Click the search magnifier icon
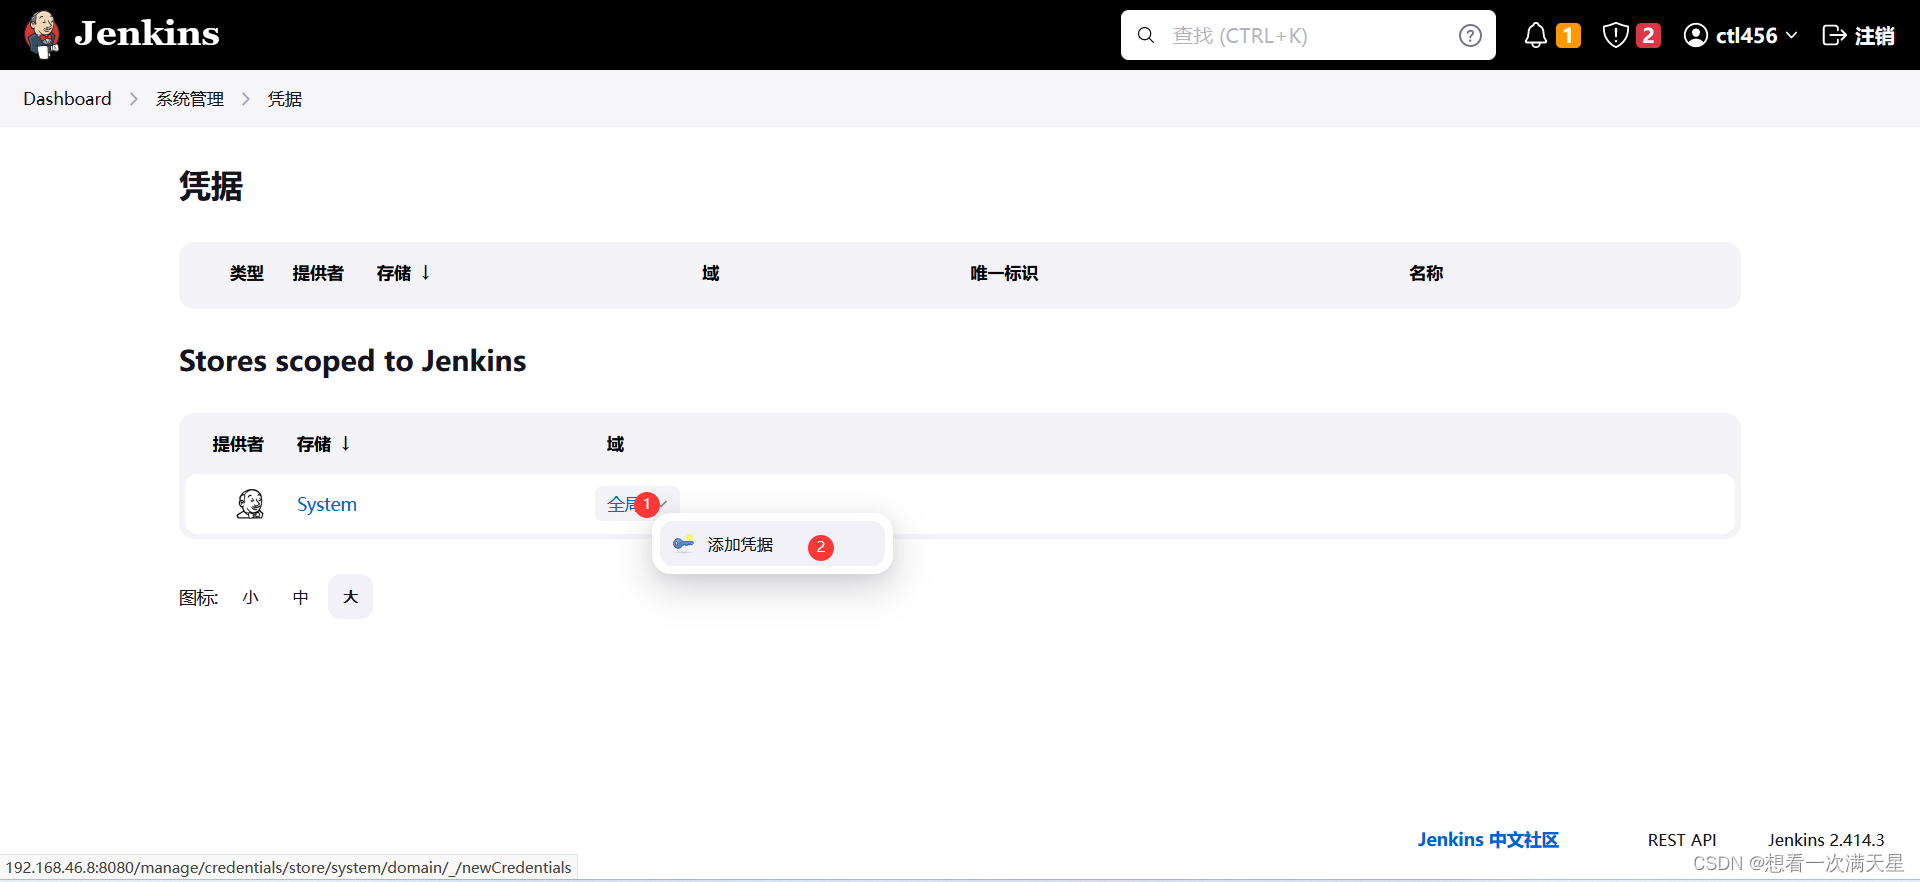1920x882 pixels. (1146, 35)
